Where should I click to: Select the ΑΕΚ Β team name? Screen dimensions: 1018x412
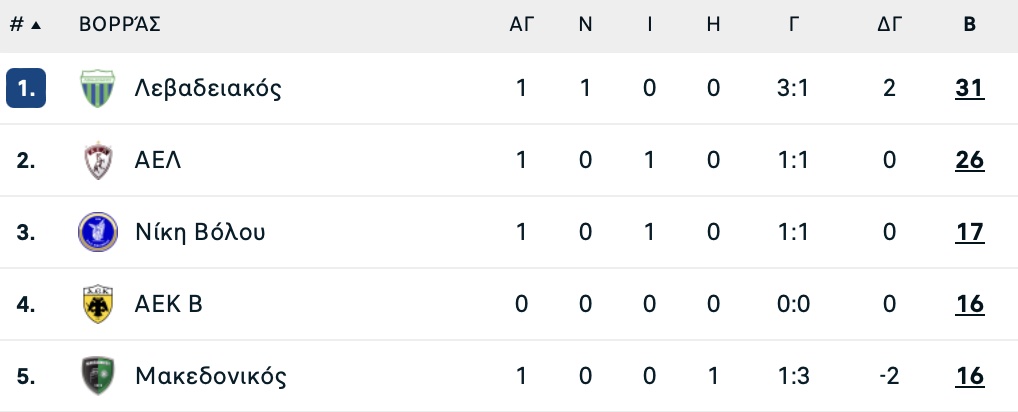click(169, 304)
